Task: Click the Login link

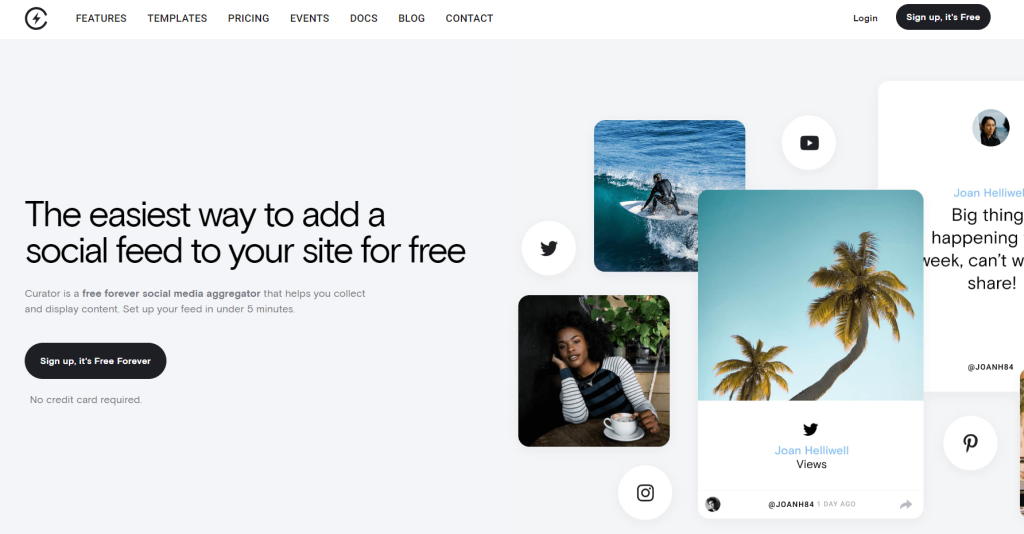Action: 865,18
